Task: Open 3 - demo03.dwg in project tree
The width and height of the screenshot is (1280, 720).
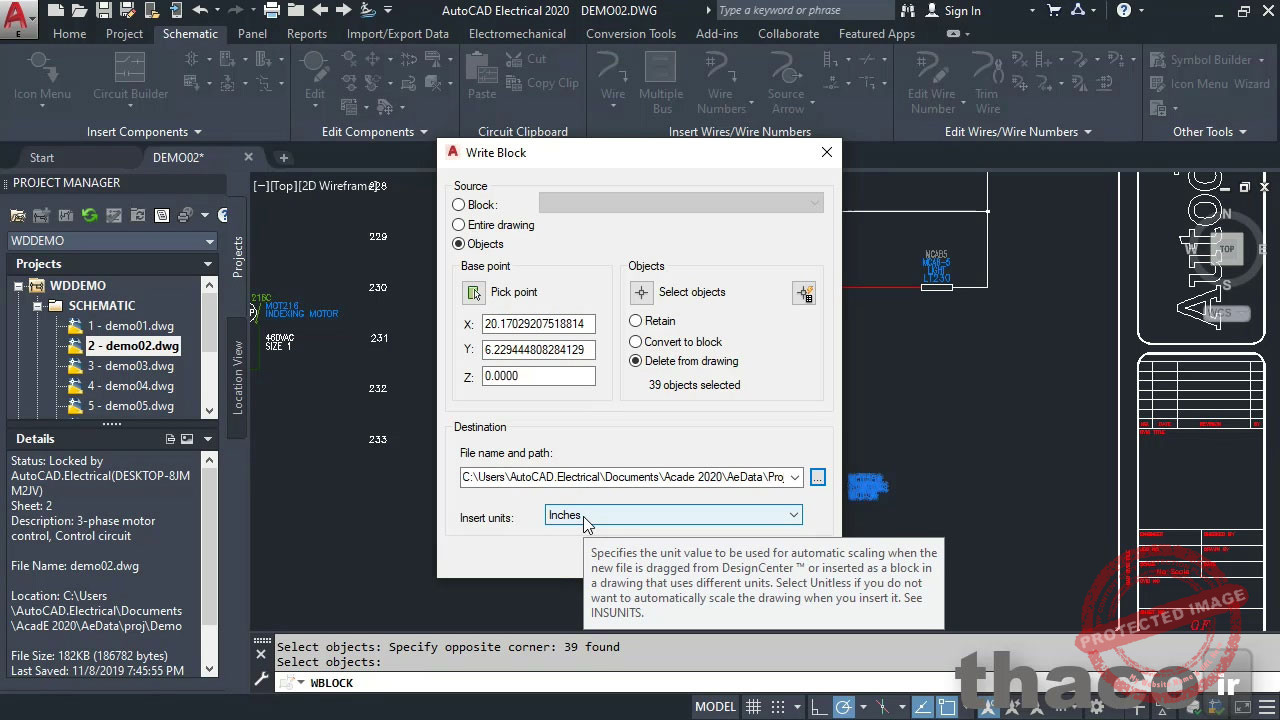Action: point(130,366)
